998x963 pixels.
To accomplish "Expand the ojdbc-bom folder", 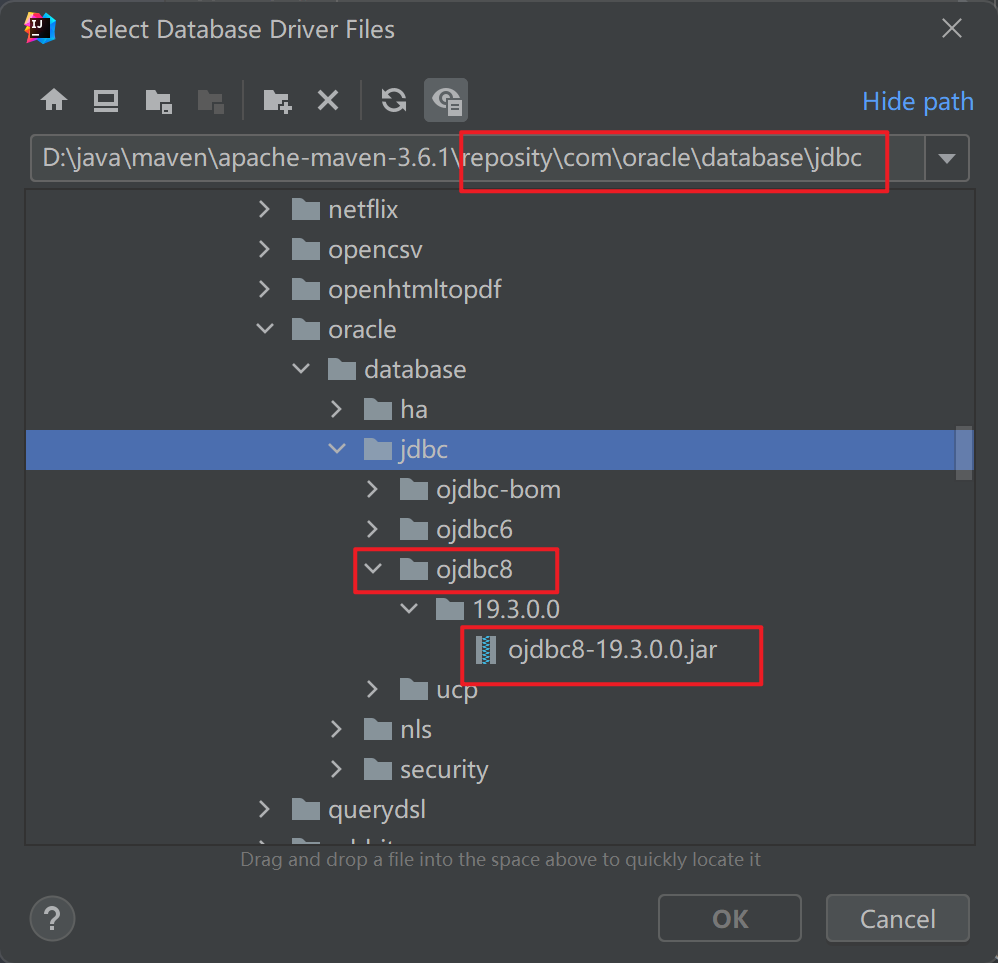I will coord(373,489).
